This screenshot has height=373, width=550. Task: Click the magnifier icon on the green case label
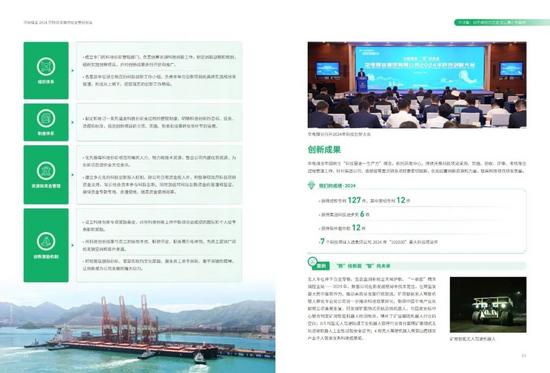(x=312, y=261)
